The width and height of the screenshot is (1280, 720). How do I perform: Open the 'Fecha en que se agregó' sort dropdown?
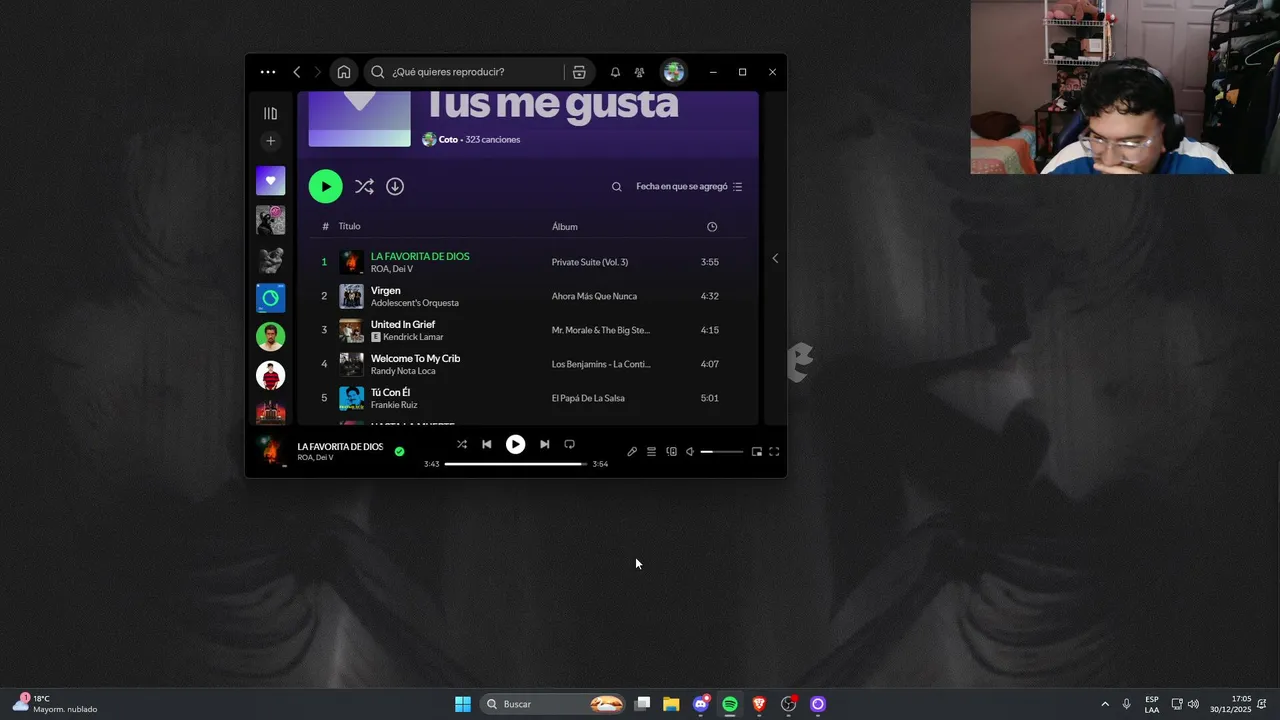click(x=689, y=187)
